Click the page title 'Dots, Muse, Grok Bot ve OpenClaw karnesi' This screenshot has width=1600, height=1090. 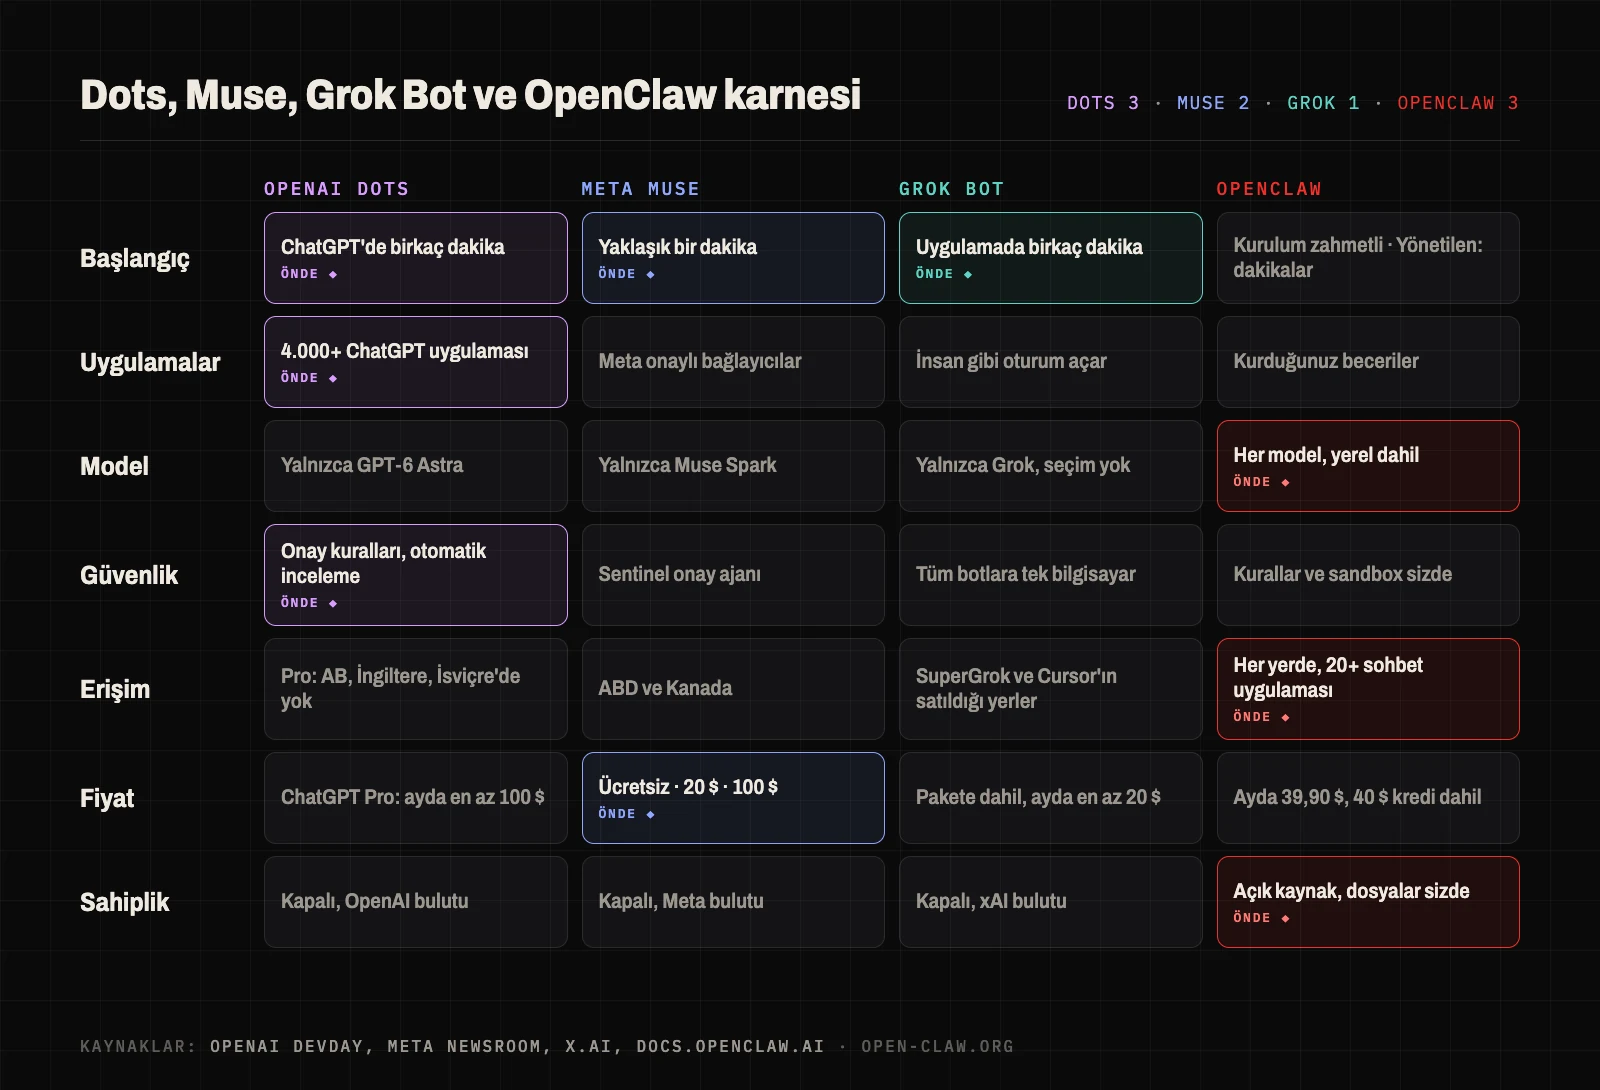click(470, 95)
